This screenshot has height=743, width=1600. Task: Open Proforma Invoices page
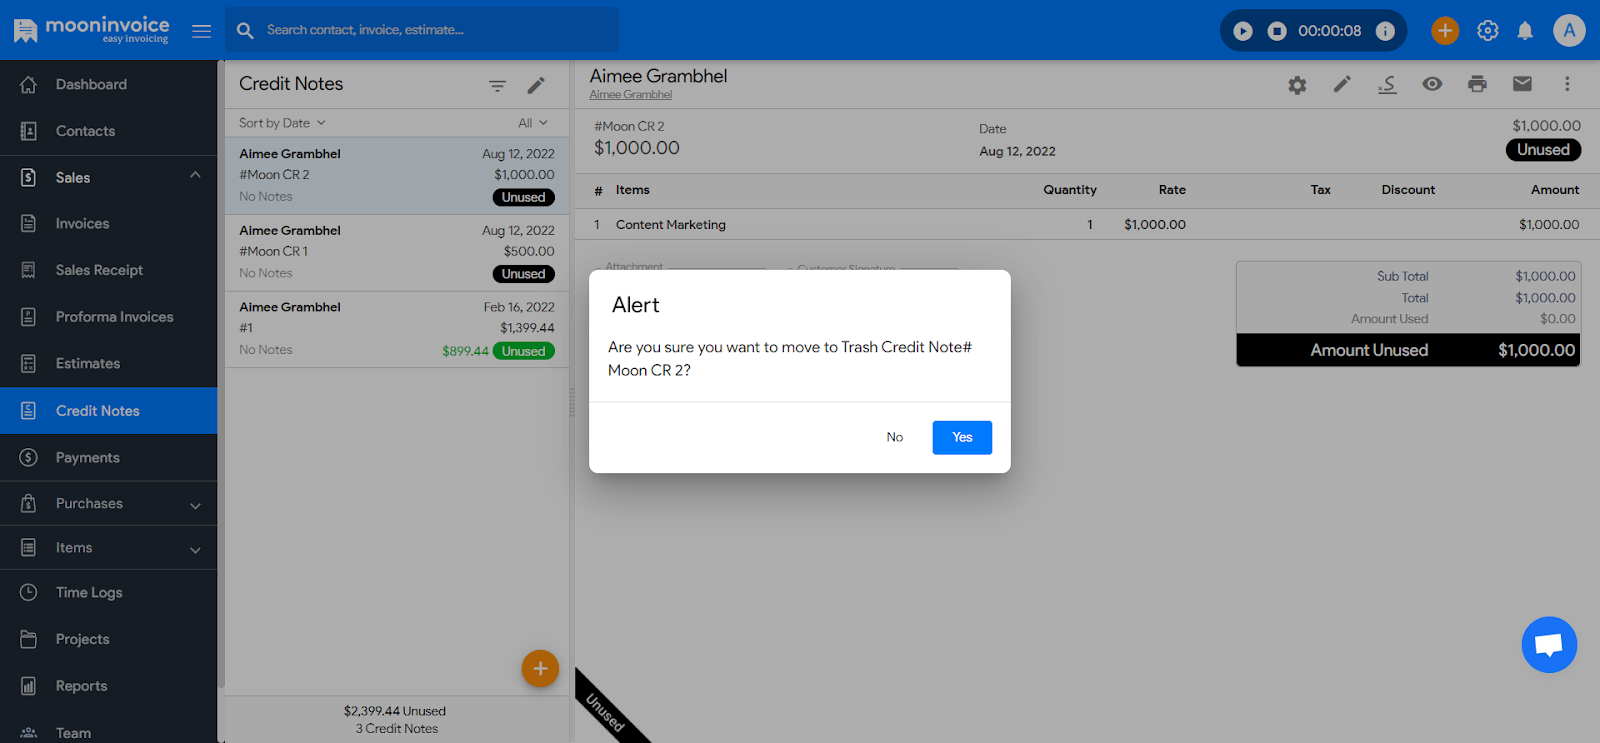pyautogui.click(x=108, y=317)
